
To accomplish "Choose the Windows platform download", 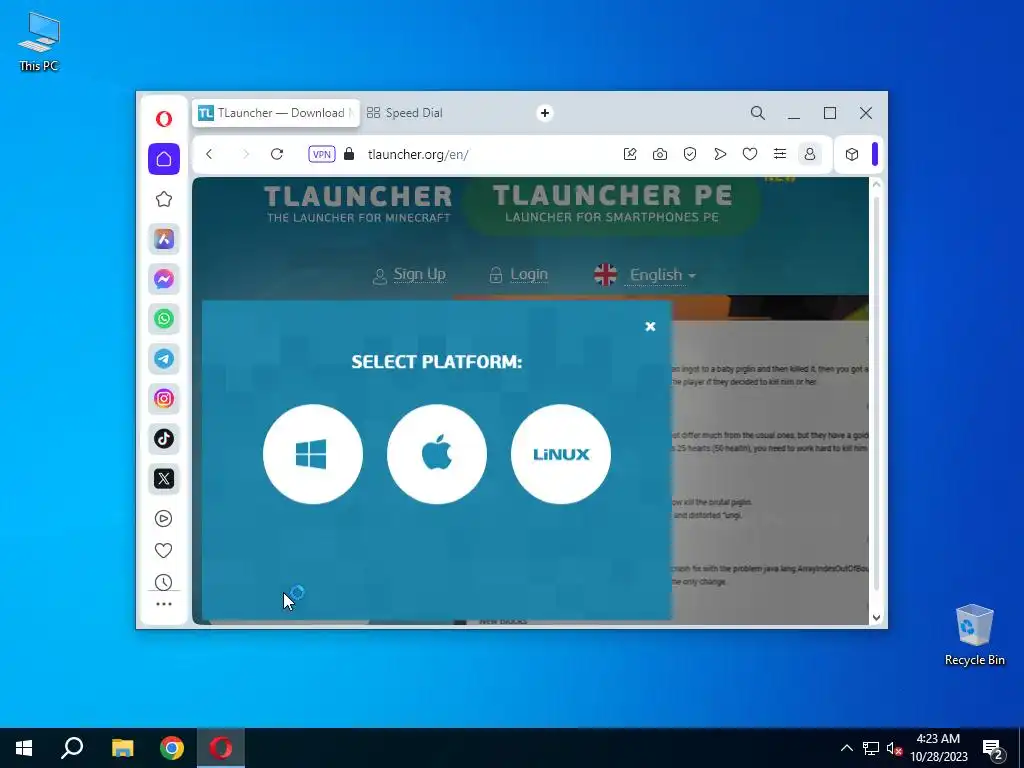I will [312, 454].
